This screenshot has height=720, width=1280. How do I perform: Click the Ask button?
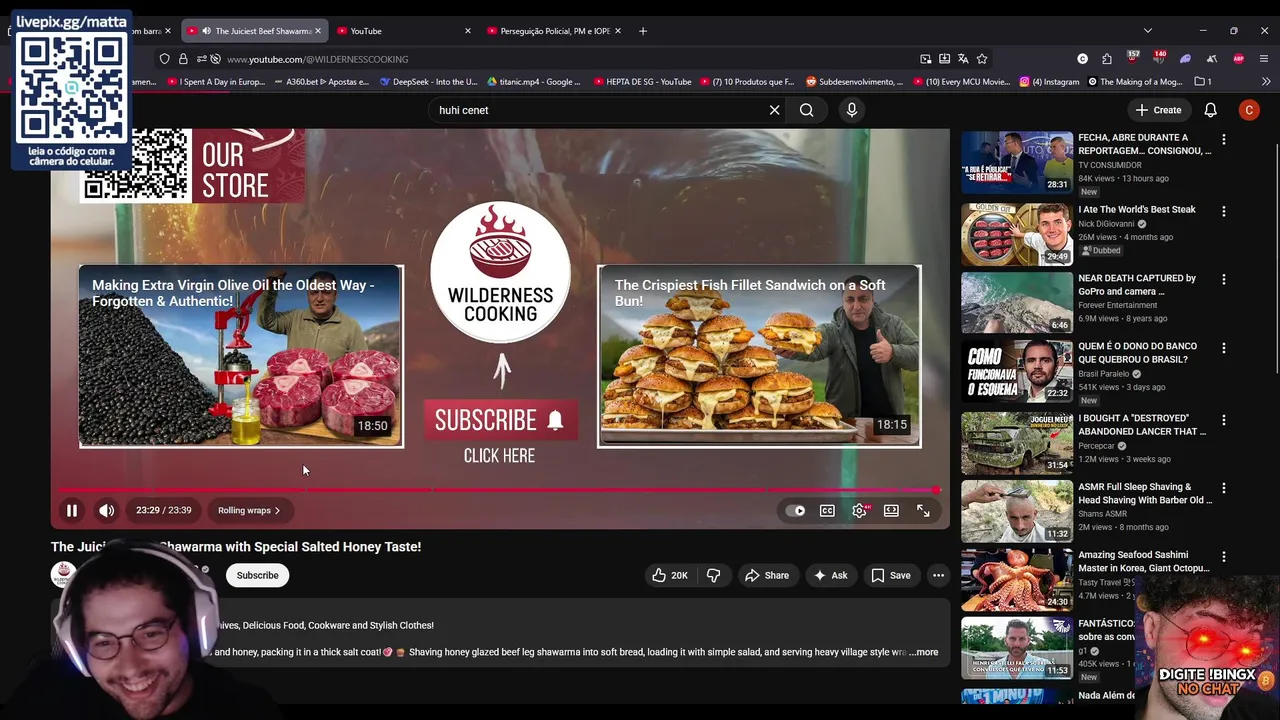[831, 575]
